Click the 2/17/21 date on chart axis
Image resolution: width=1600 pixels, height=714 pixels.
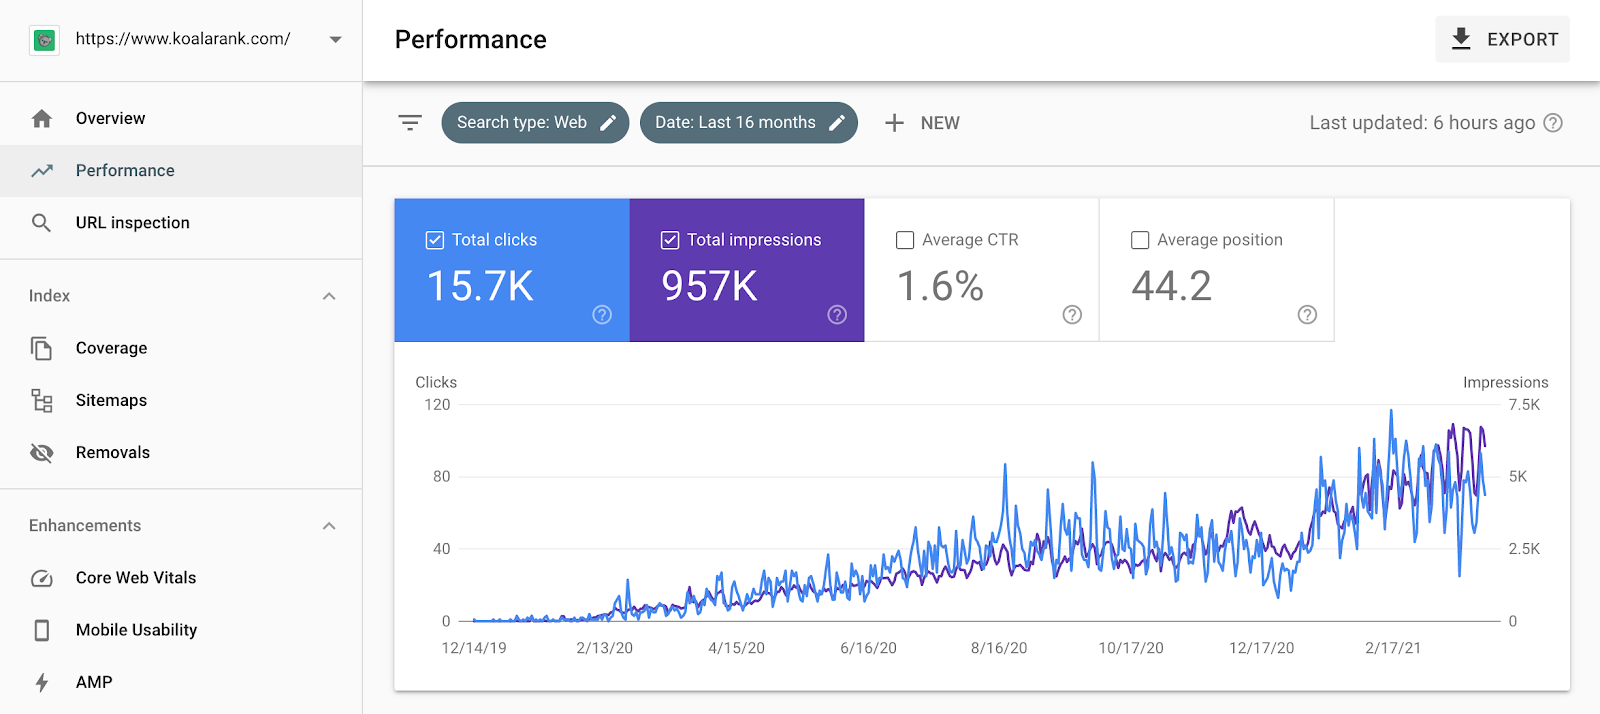click(1393, 648)
